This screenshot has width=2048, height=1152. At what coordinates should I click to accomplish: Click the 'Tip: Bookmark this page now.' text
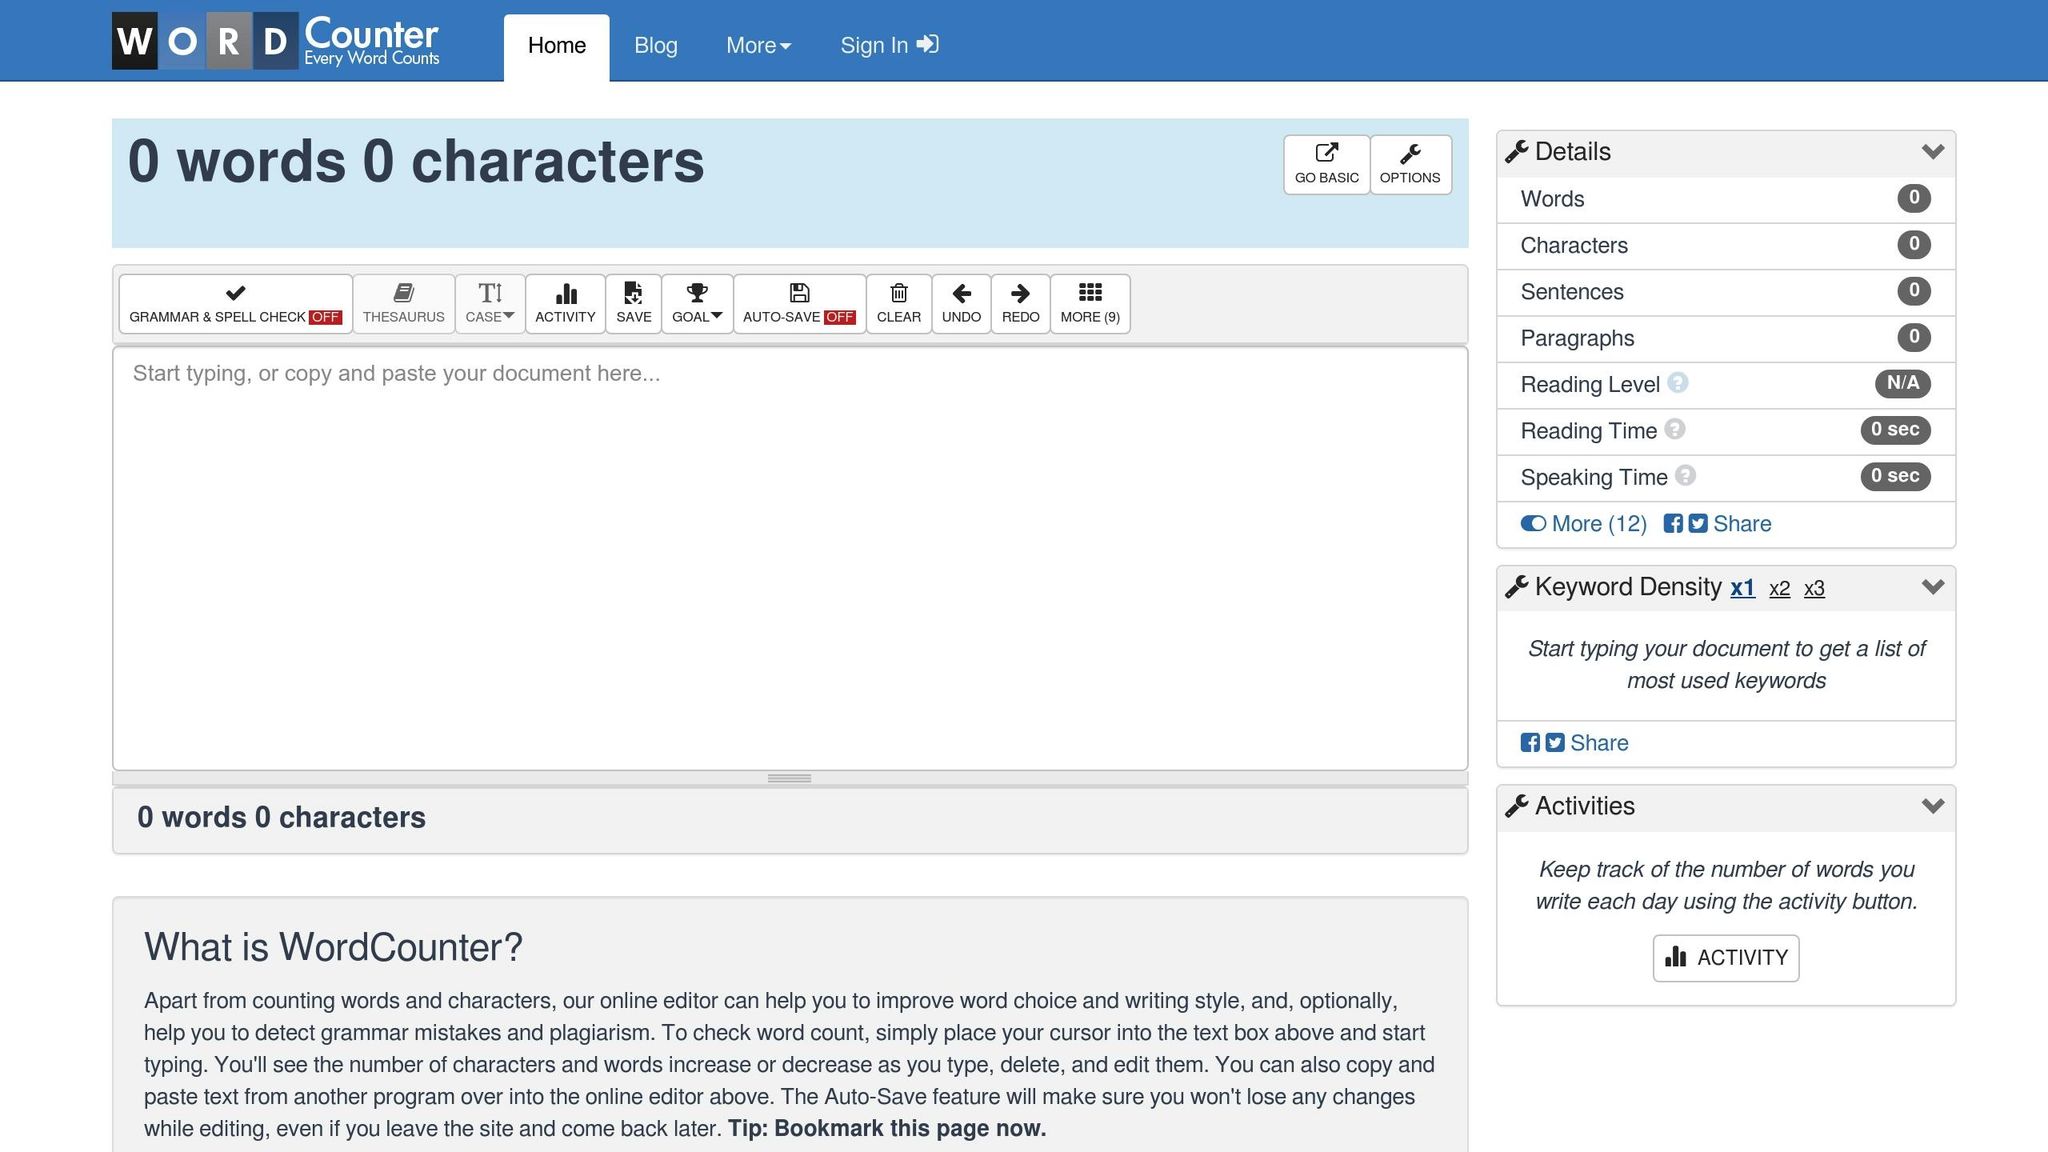[x=887, y=1129]
